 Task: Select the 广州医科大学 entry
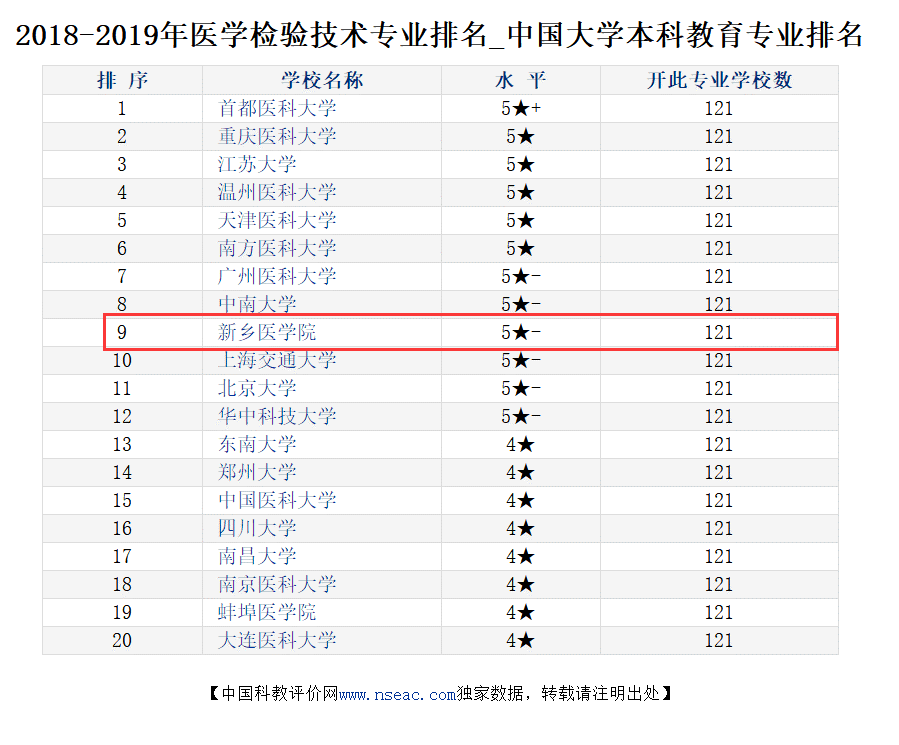[x=277, y=276]
